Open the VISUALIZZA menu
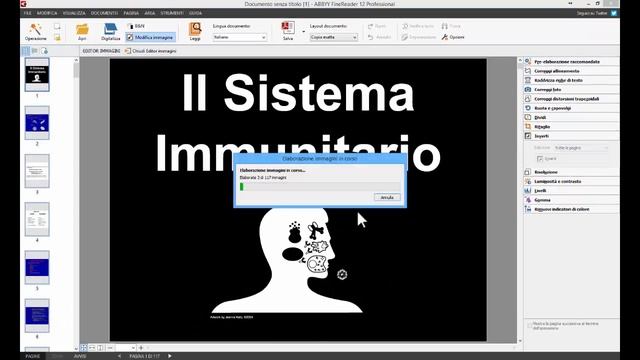The width and height of the screenshot is (640, 360). coord(74,13)
